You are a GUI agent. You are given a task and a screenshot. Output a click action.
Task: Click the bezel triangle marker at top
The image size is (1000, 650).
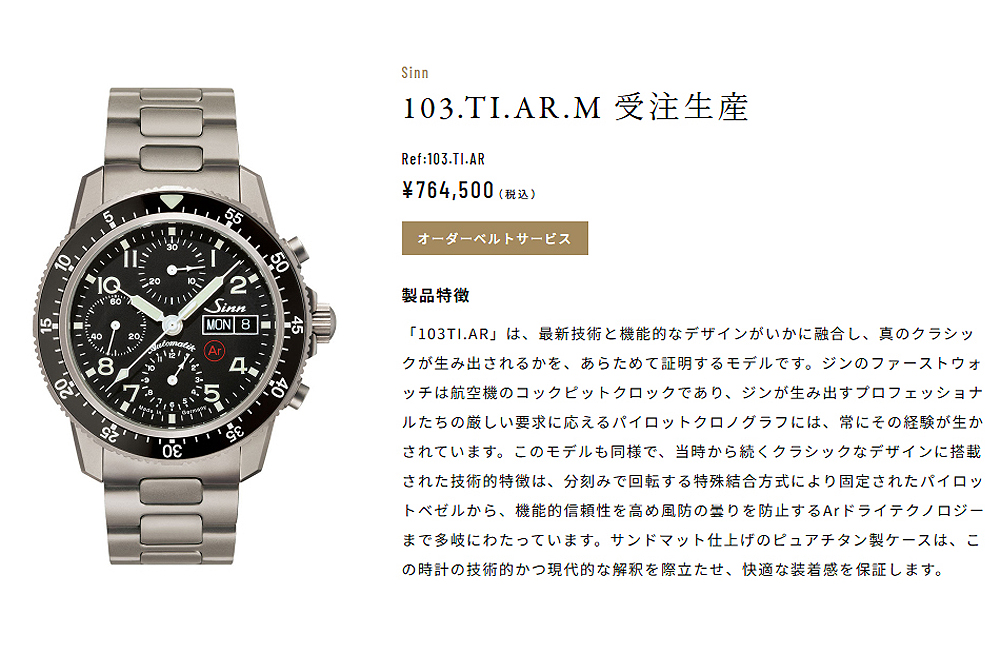tap(171, 202)
